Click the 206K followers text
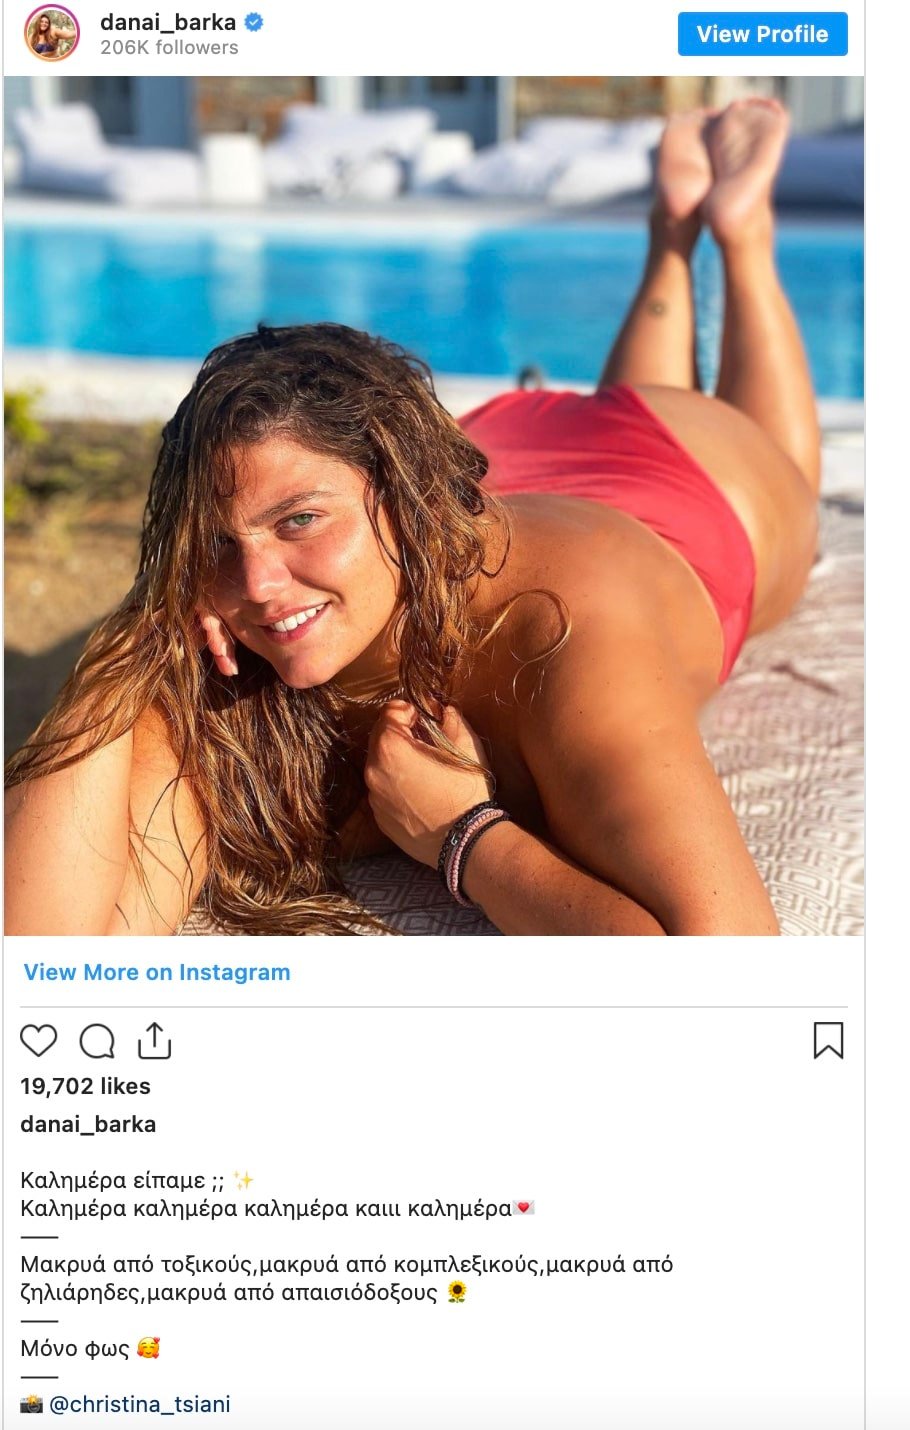The height and width of the screenshot is (1430, 910). point(169,47)
